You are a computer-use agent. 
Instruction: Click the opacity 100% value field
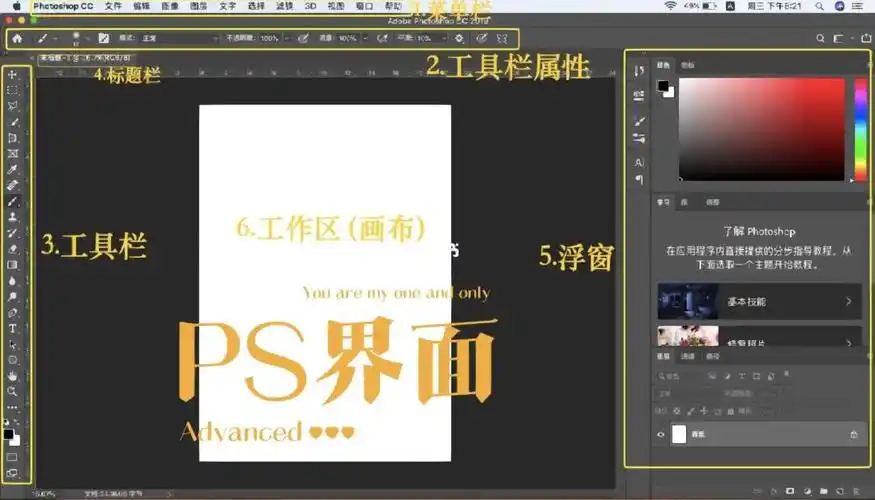click(270, 39)
